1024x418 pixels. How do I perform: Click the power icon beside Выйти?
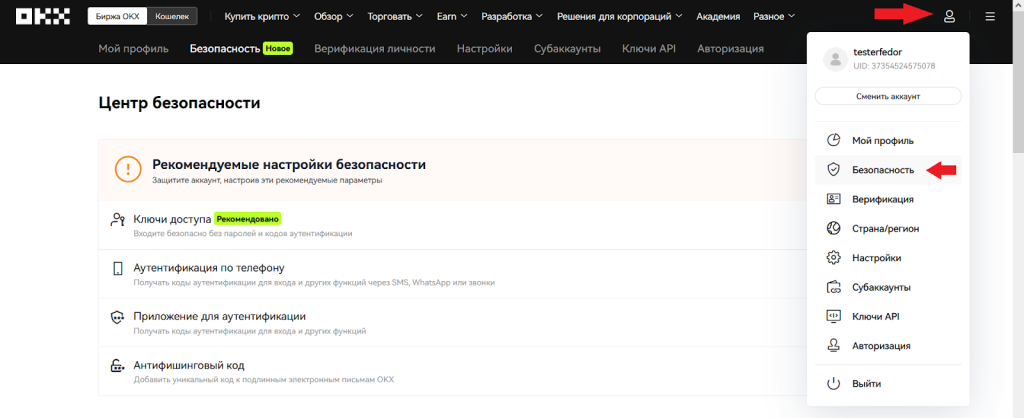[x=833, y=384]
